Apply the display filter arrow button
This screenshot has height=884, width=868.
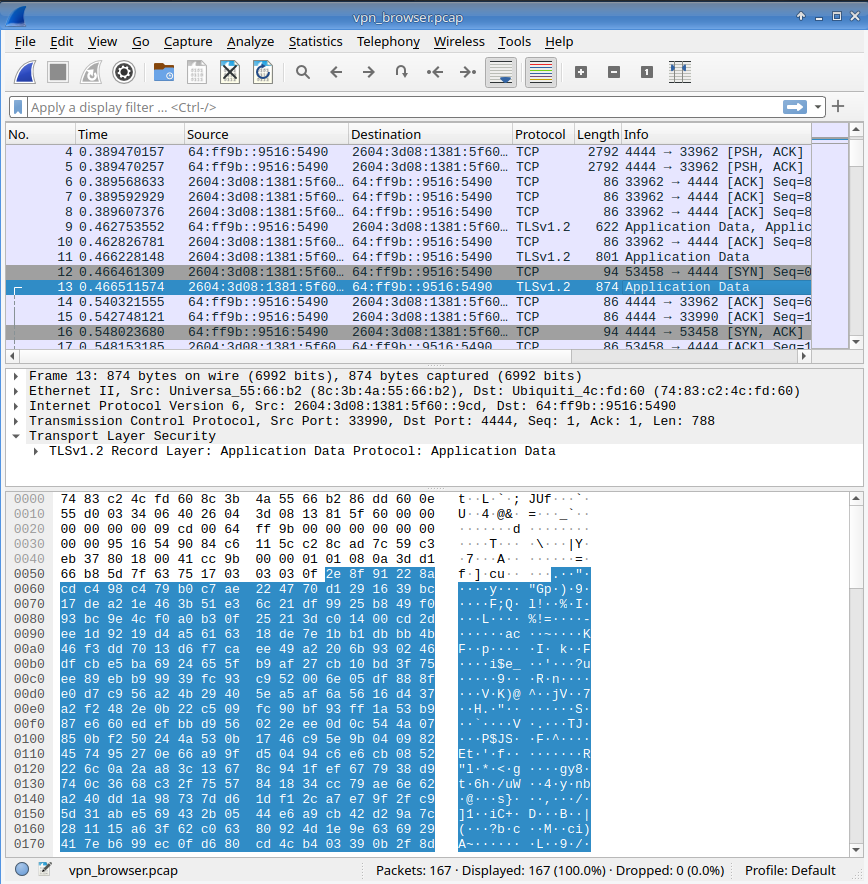point(795,107)
